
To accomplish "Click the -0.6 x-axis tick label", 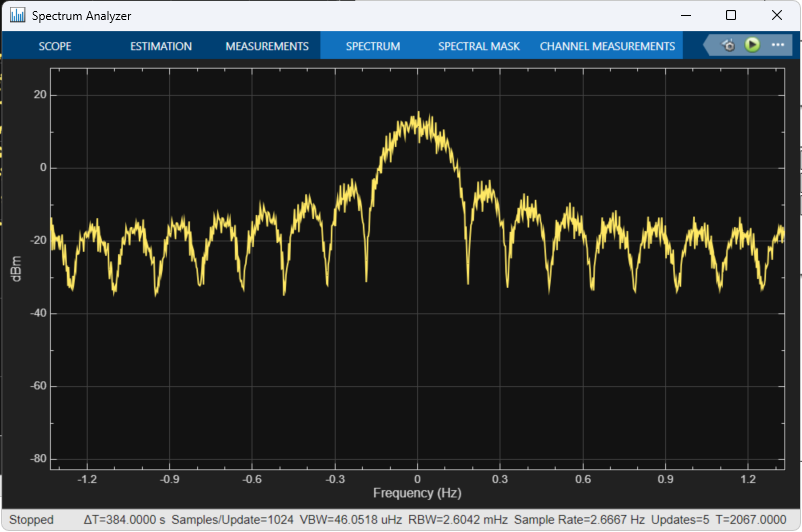I will pyautogui.click(x=252, y=479).
